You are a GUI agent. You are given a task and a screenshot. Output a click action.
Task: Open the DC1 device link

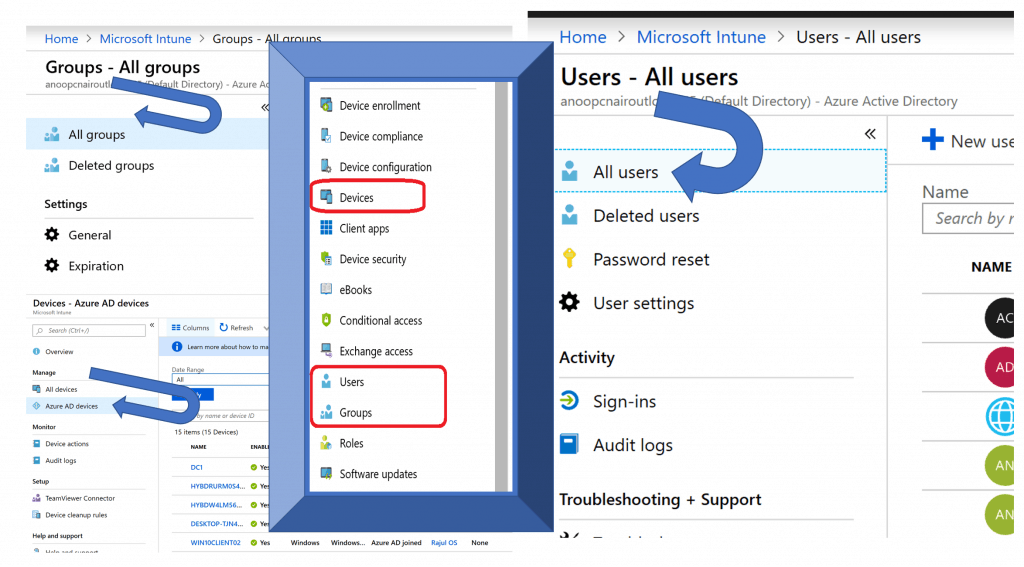[197, 468]
